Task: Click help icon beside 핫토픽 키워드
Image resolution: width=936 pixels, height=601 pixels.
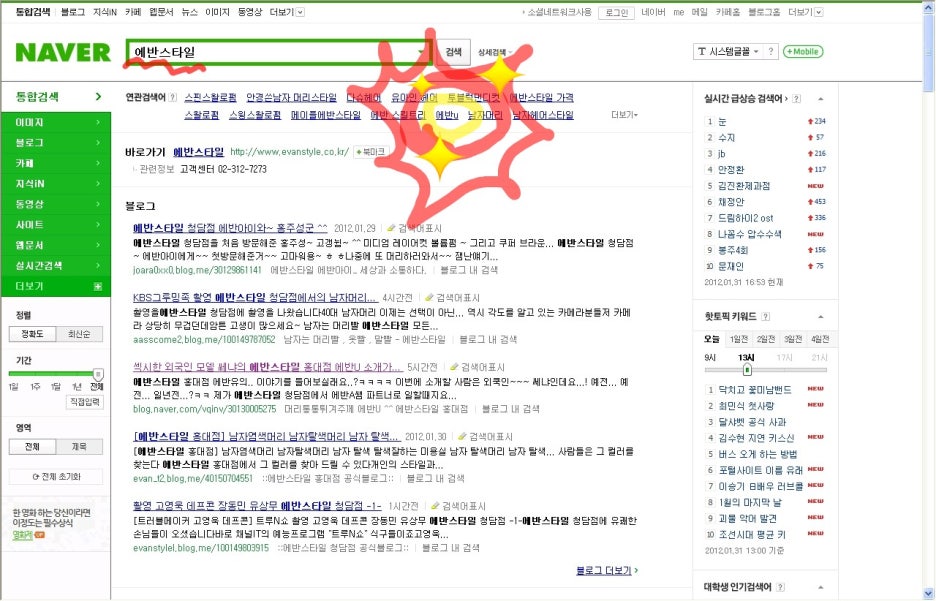Action: click(x=766, y=316)
